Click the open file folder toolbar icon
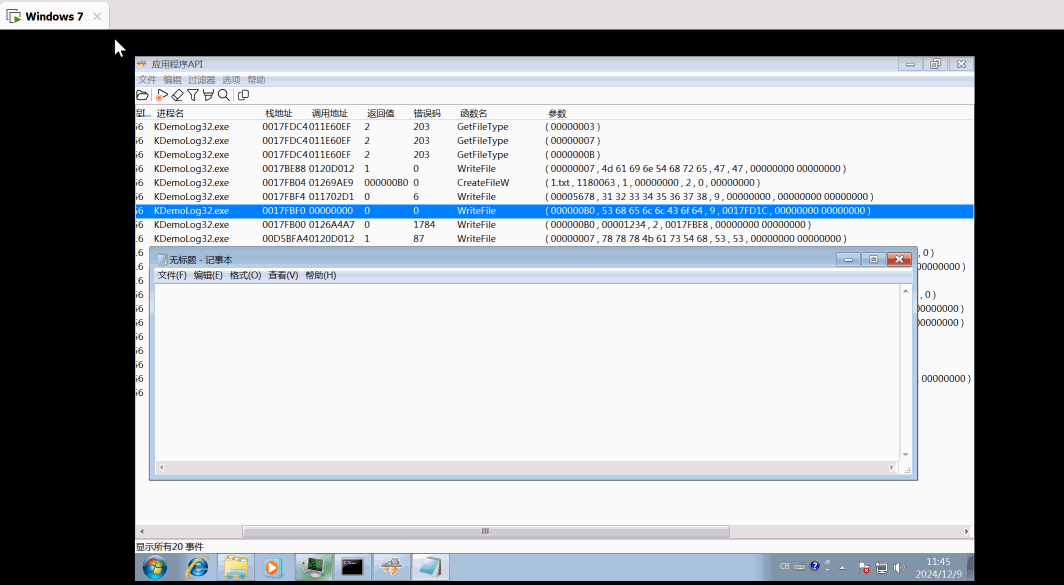1064x585 pixels. point(142,95)
